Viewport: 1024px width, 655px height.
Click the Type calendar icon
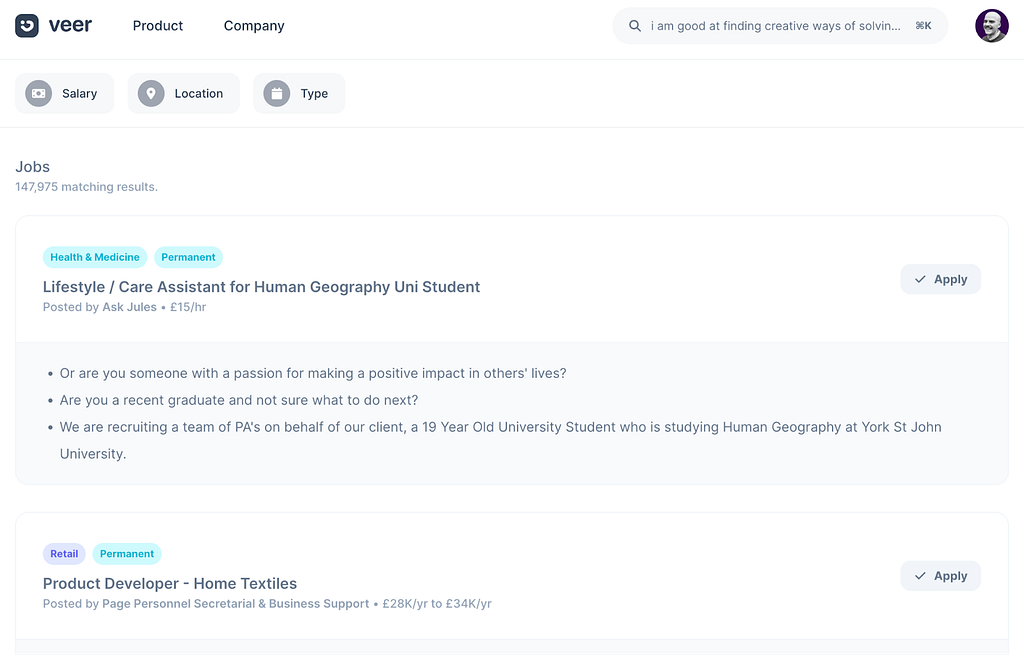point(277,93)
